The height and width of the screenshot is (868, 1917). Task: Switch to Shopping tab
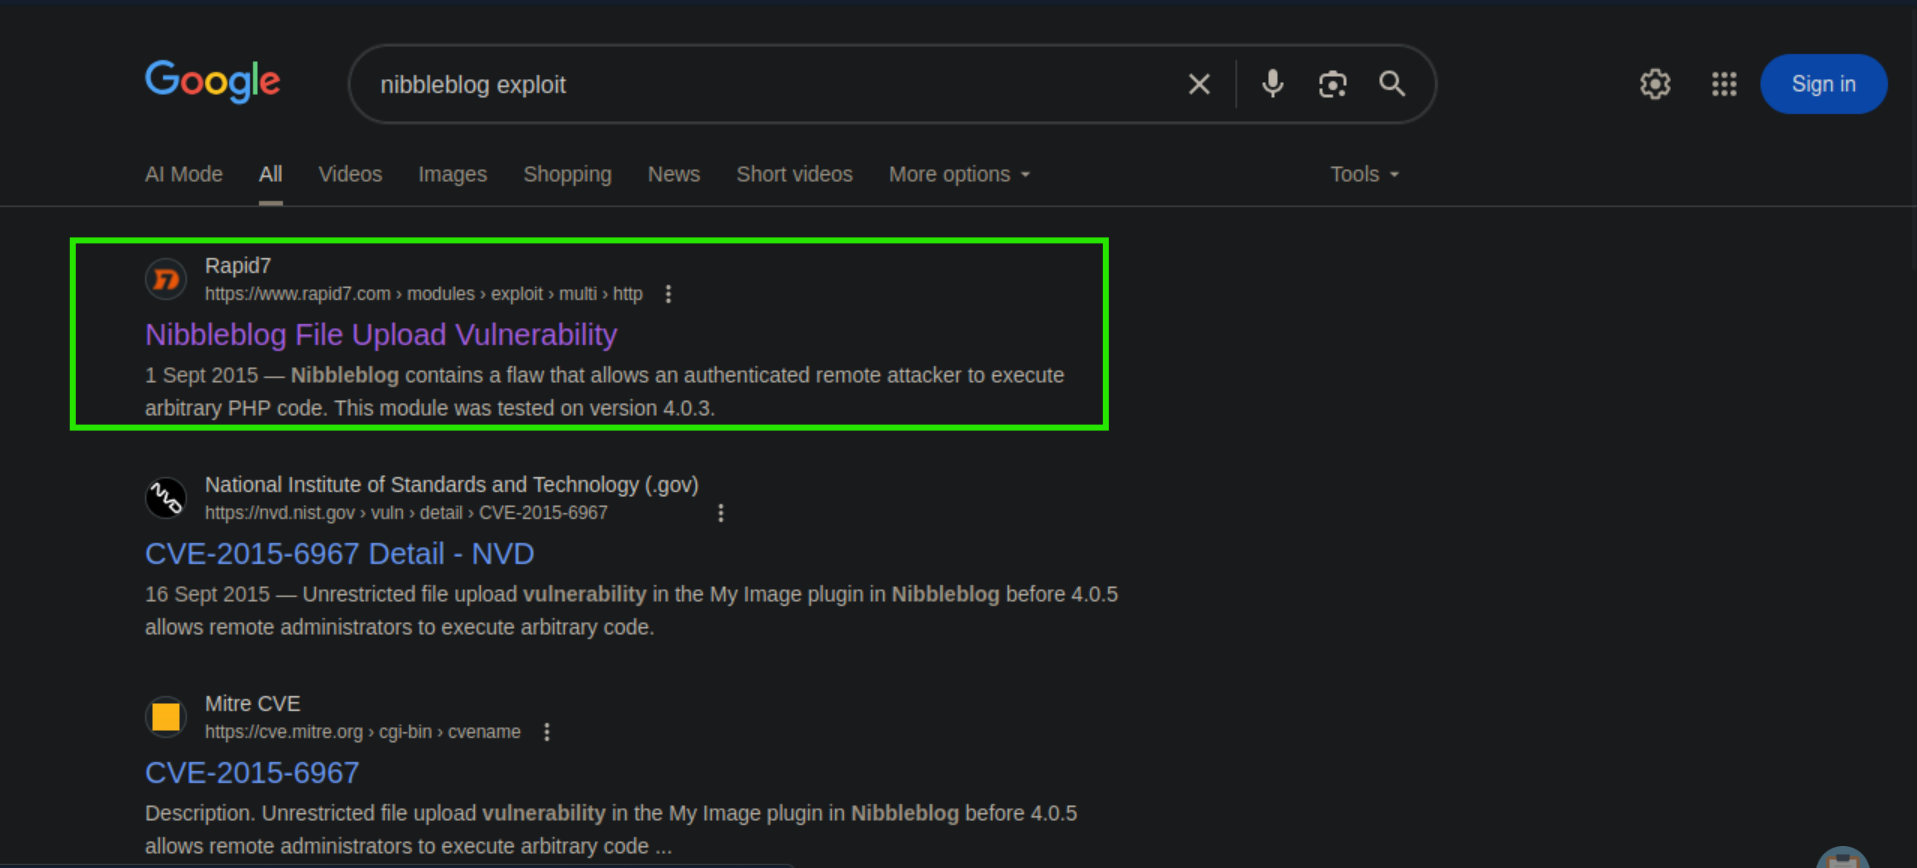pos(567,174)
